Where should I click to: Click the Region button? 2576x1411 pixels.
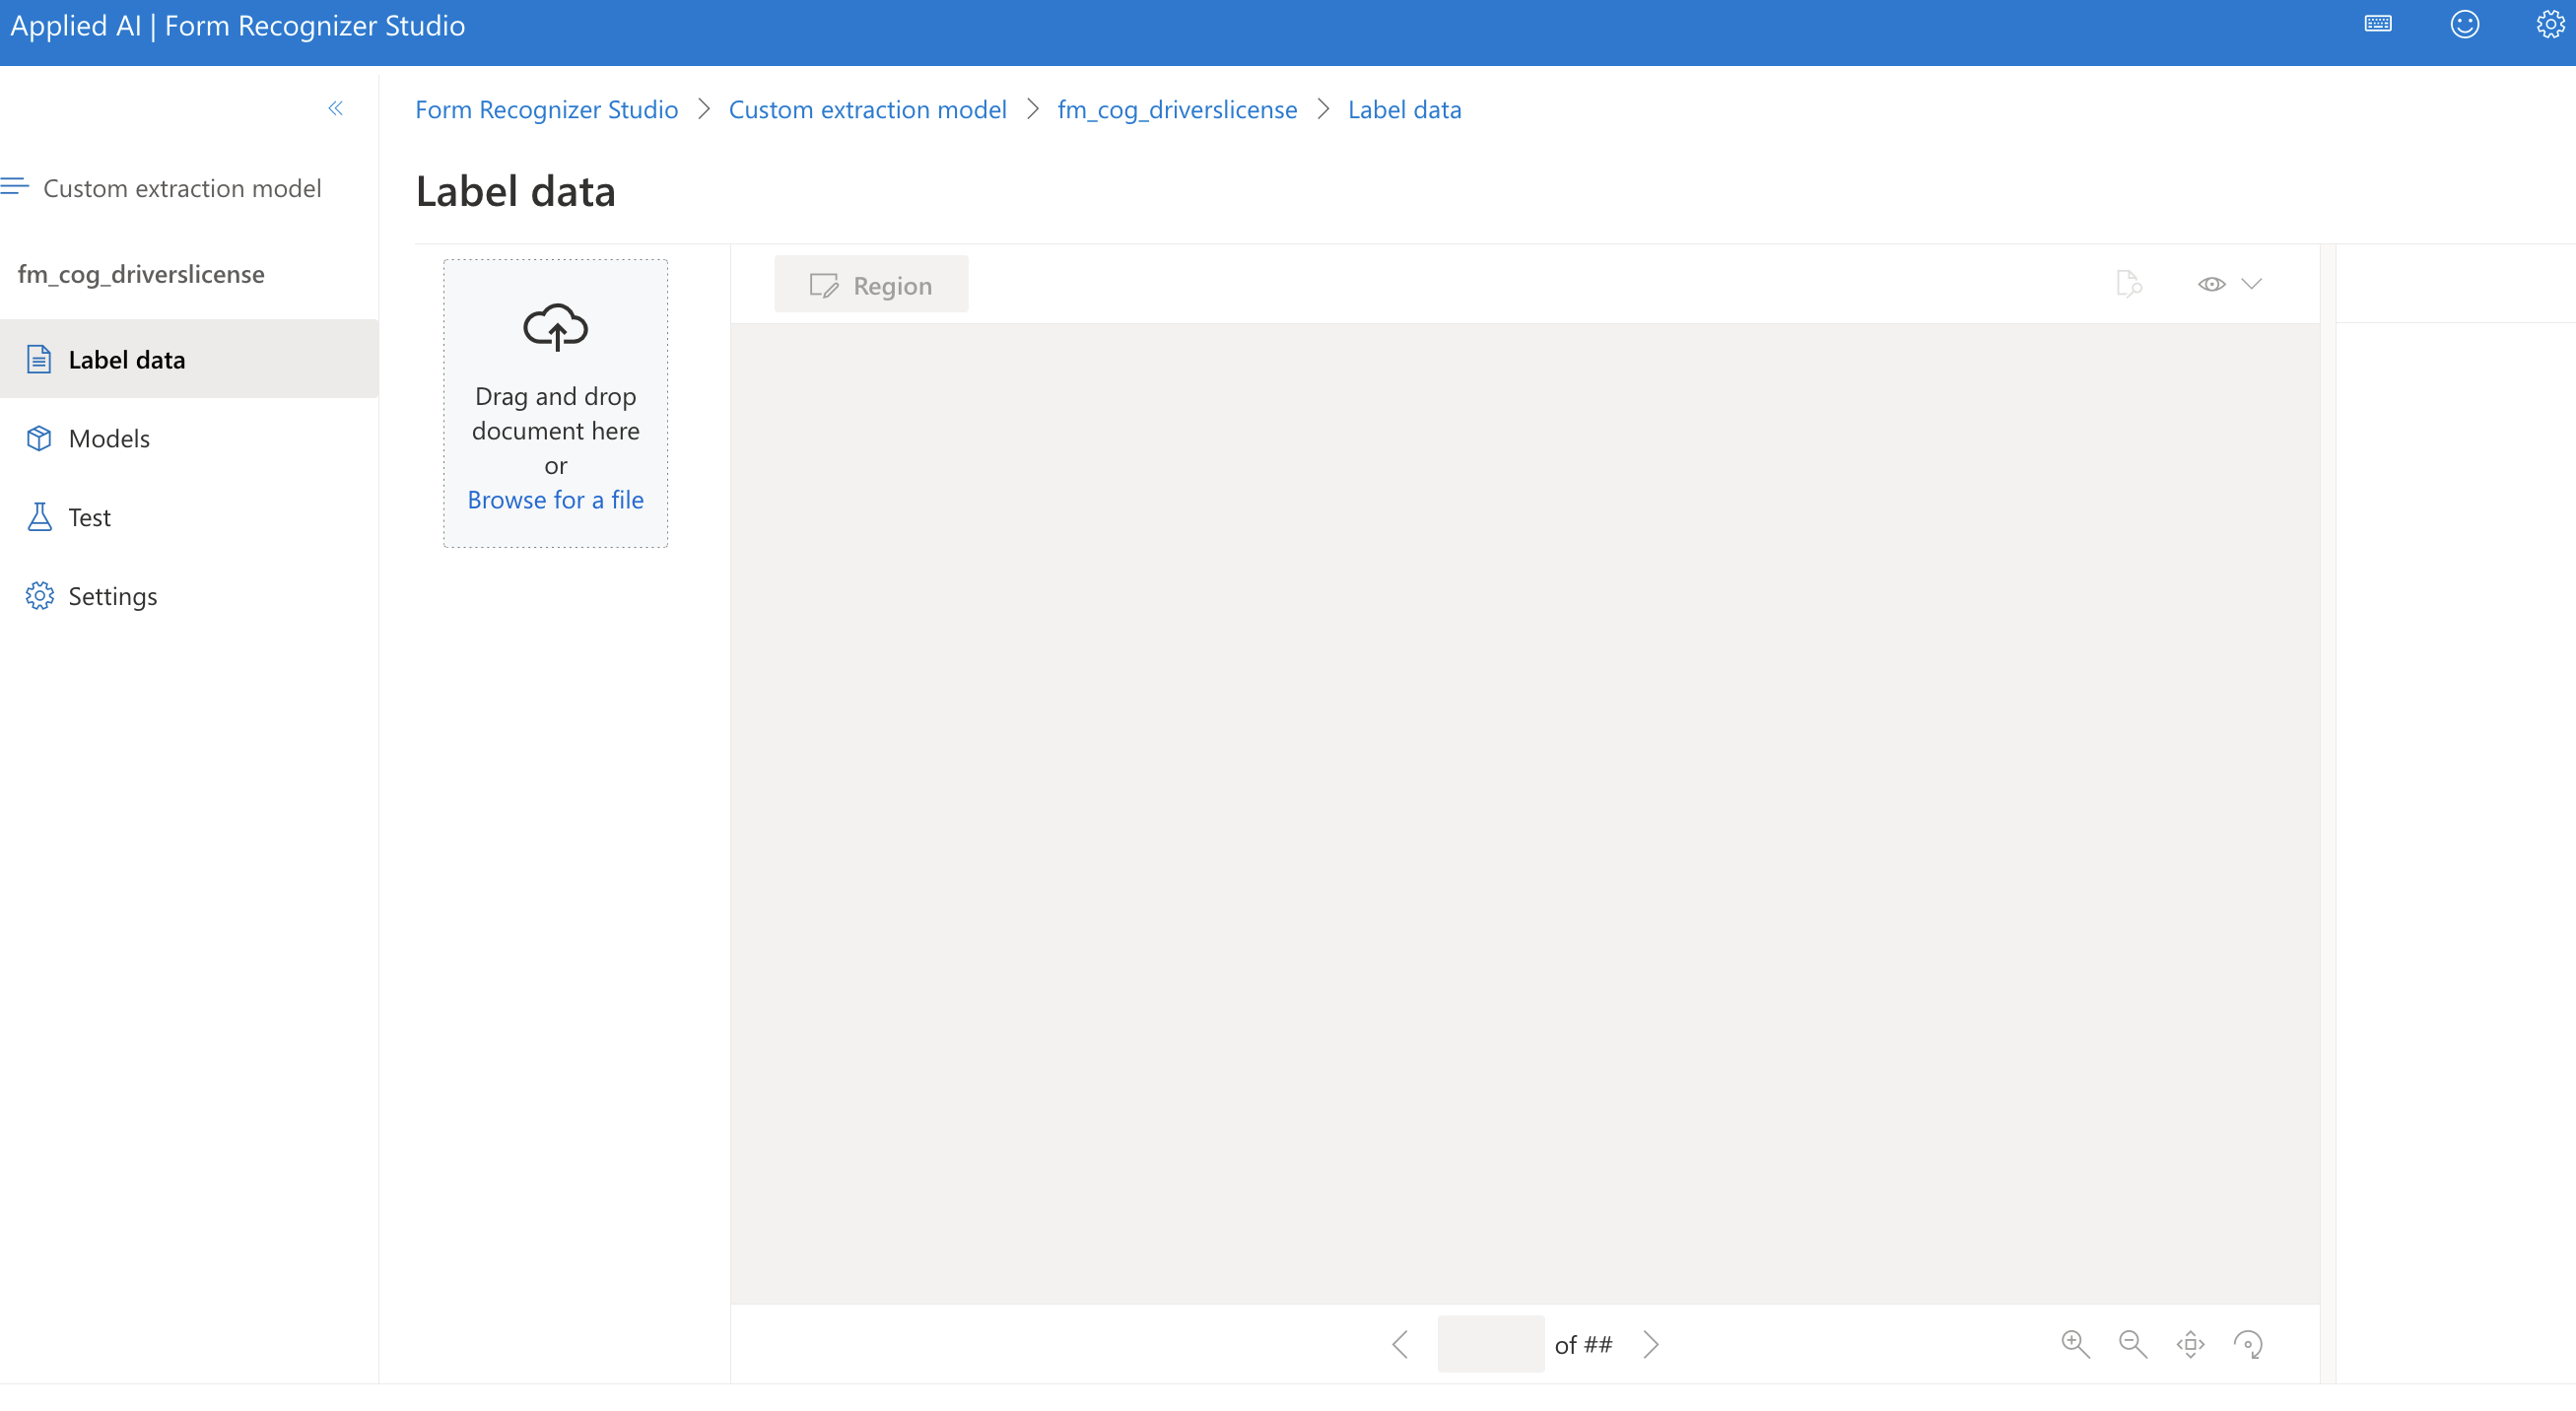point(870,285)
